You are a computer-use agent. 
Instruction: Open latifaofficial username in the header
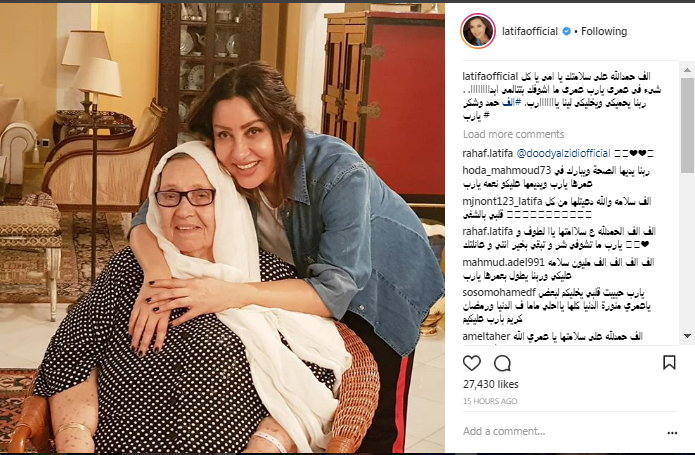(530, 31)
